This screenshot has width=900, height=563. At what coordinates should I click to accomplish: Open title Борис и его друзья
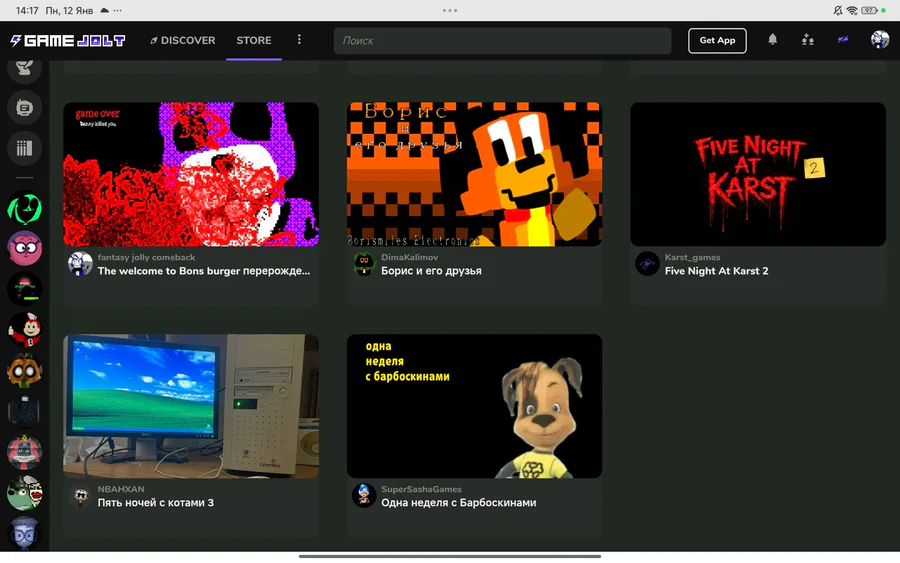(x=431, y=271)
